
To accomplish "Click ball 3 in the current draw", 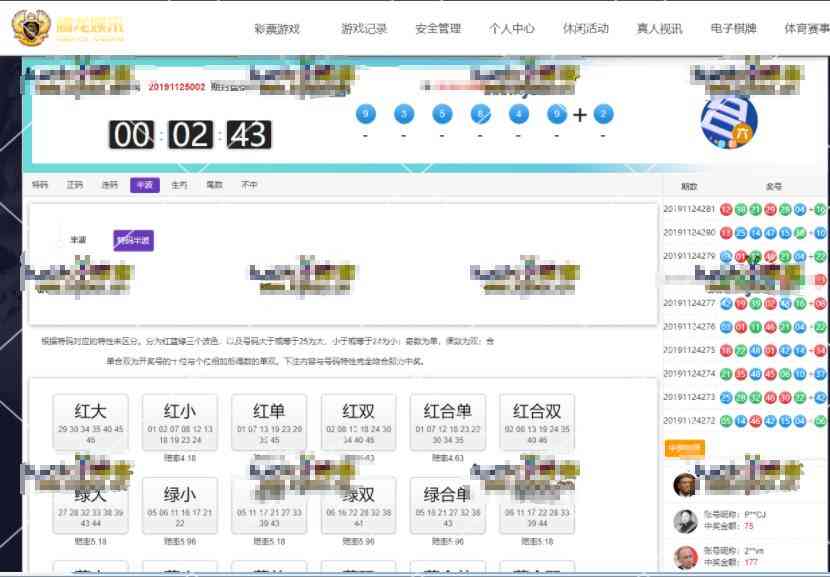I will (404, 114).
